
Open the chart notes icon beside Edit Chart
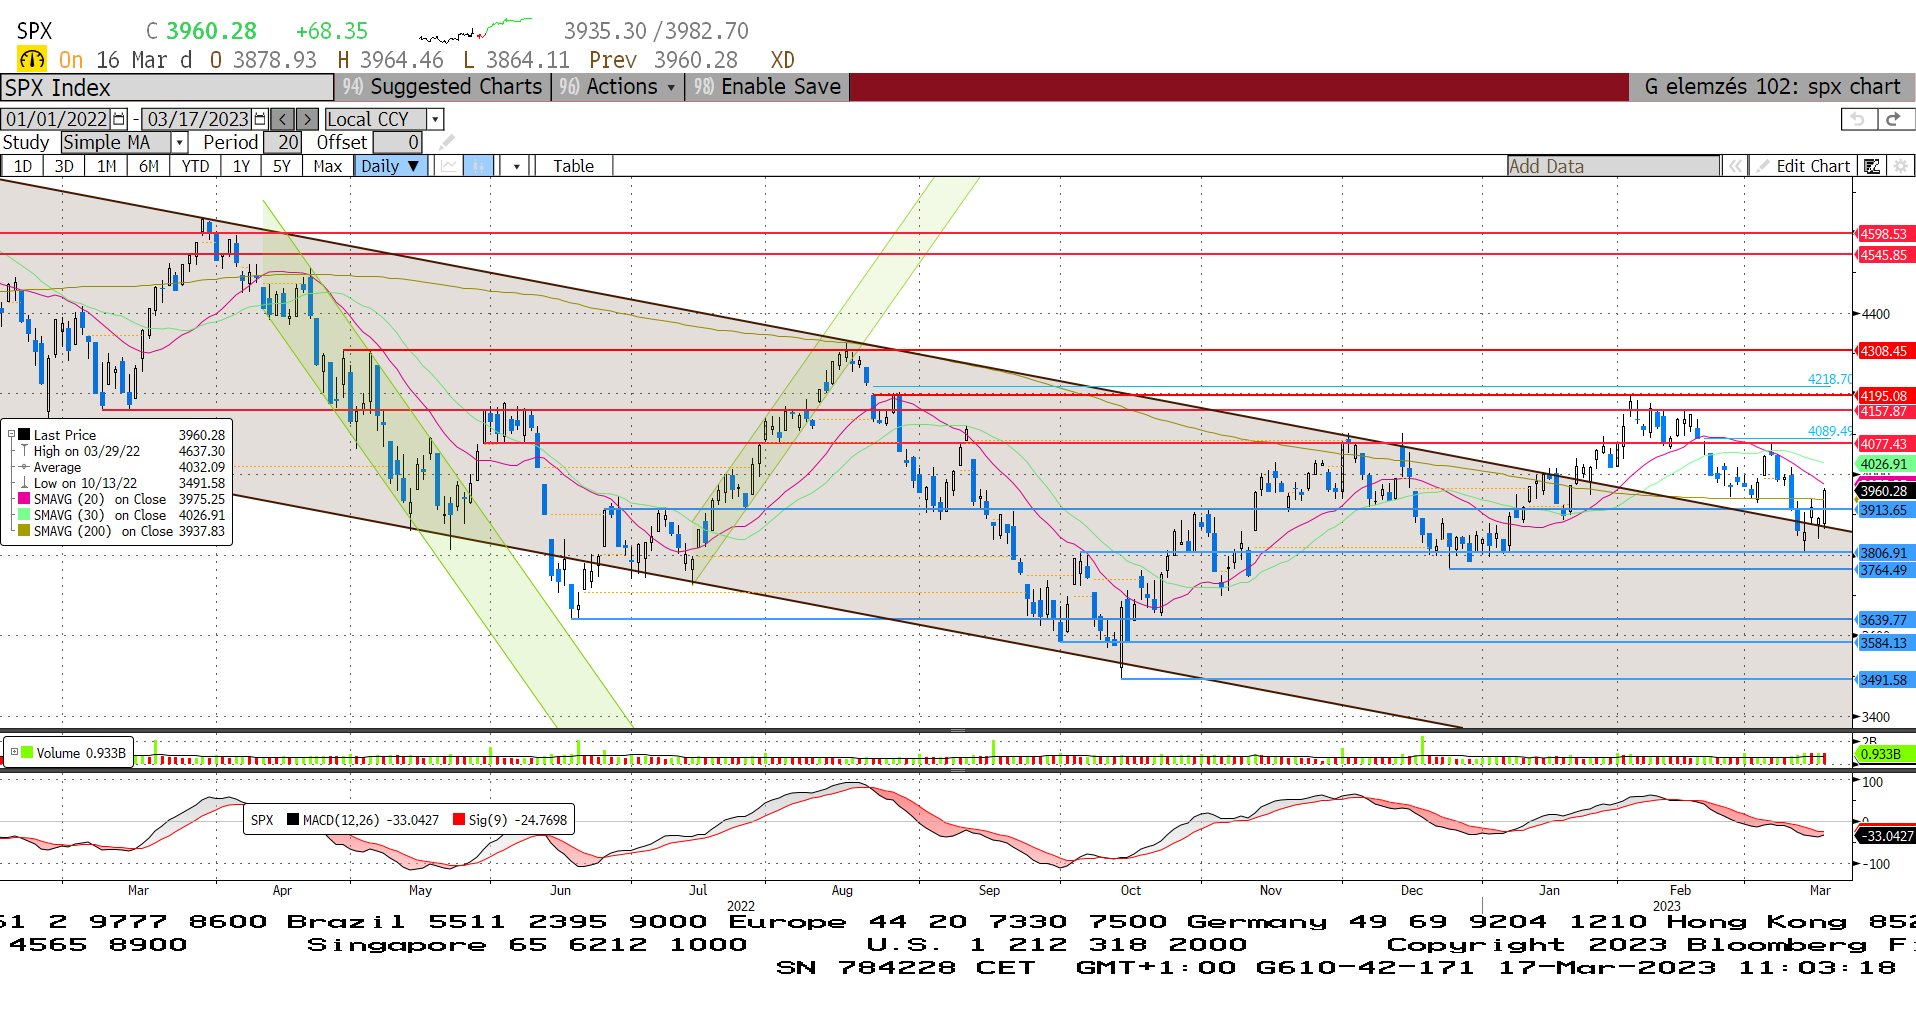(1872, 166)
